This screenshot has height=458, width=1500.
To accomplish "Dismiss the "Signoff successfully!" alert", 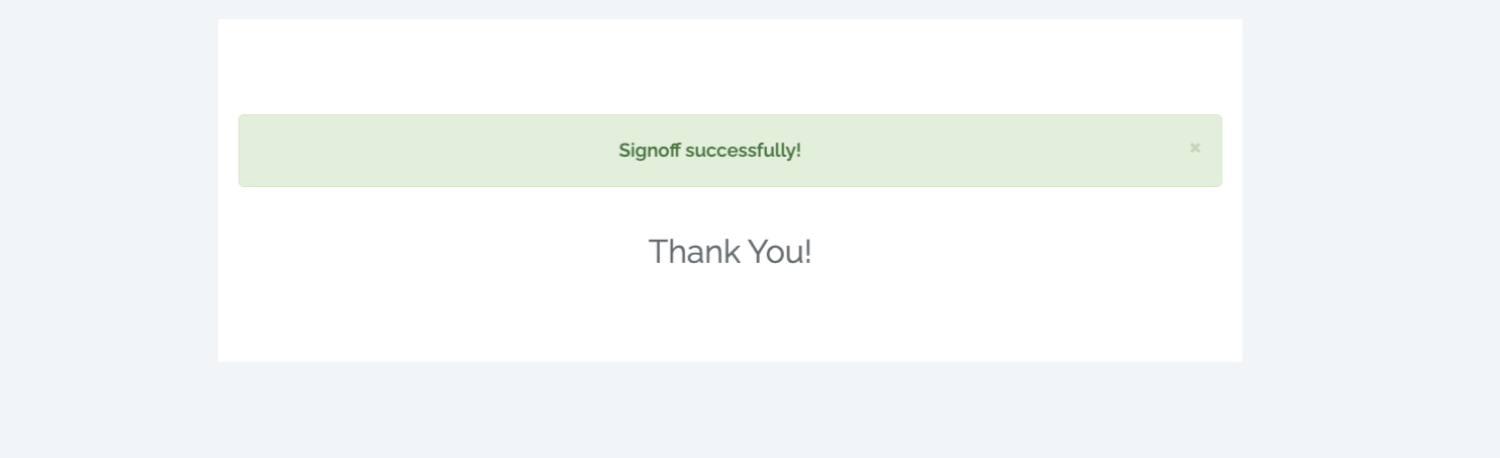I will [1194, 148].
